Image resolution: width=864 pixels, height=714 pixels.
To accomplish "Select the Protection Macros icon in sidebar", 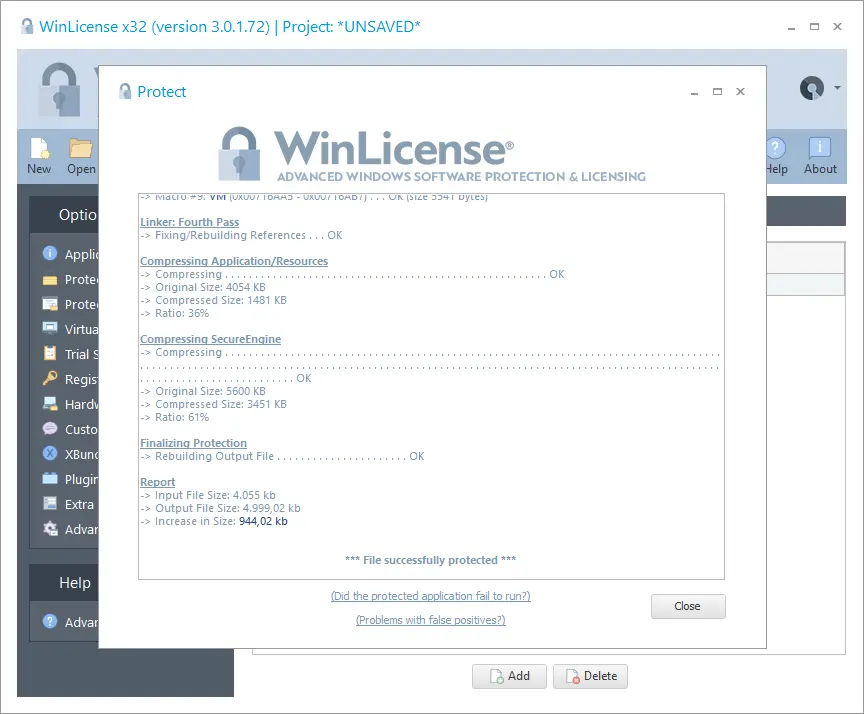I will (x=50, y=304).
